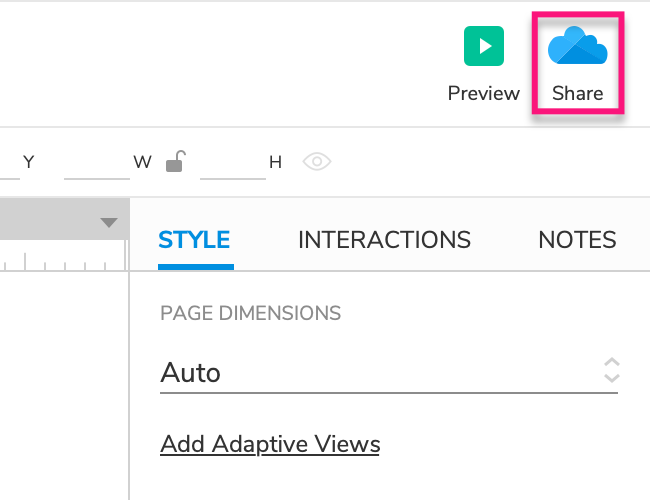This screenshot has height=500, width=650.
Task: Click the horizontal ruler above the canvas
Action: pyautogui.click(x=60, y=261)
